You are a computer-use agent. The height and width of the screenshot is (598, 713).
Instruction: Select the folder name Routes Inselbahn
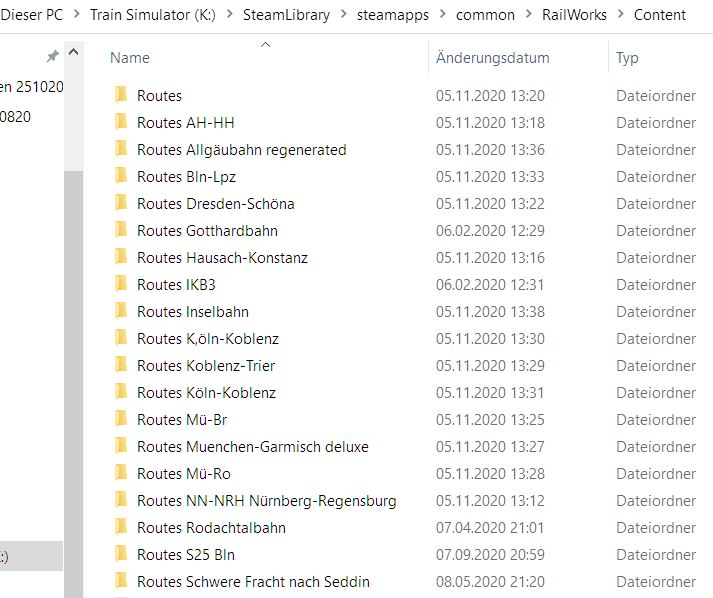pos(193,312)
